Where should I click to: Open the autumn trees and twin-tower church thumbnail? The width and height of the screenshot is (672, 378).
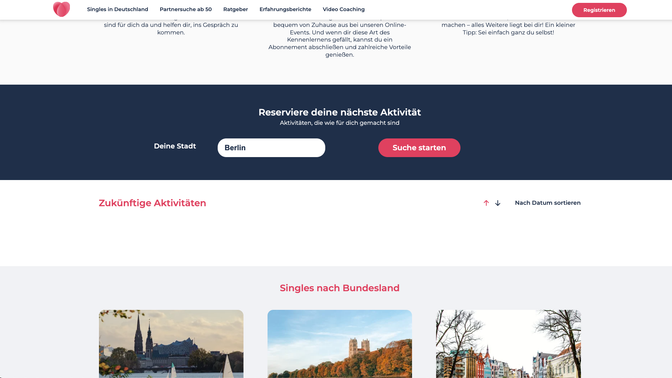[340, 344]
